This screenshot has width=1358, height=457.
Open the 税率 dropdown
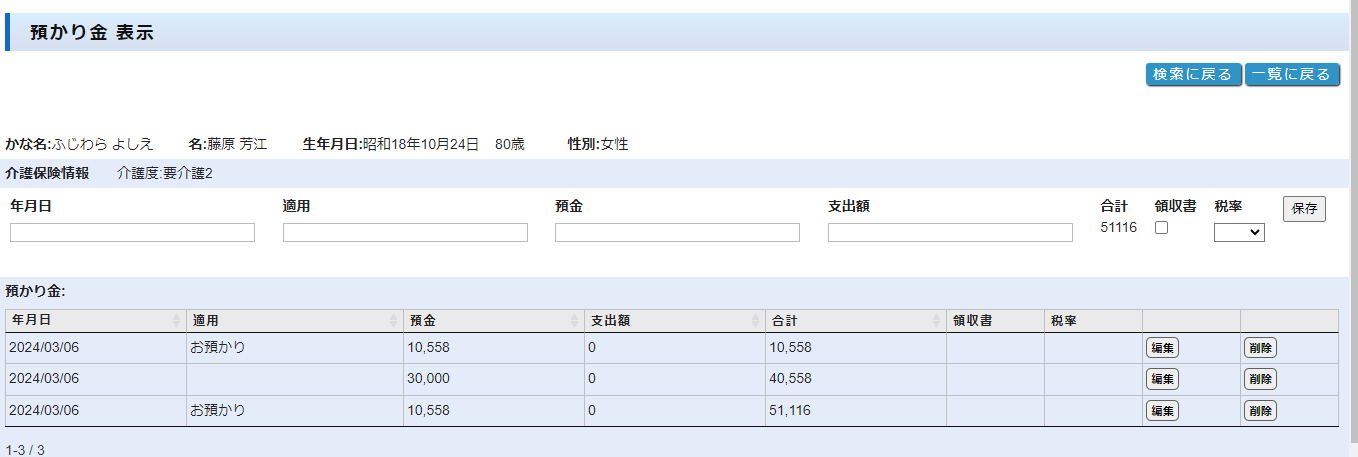[x=1239, y=232]
